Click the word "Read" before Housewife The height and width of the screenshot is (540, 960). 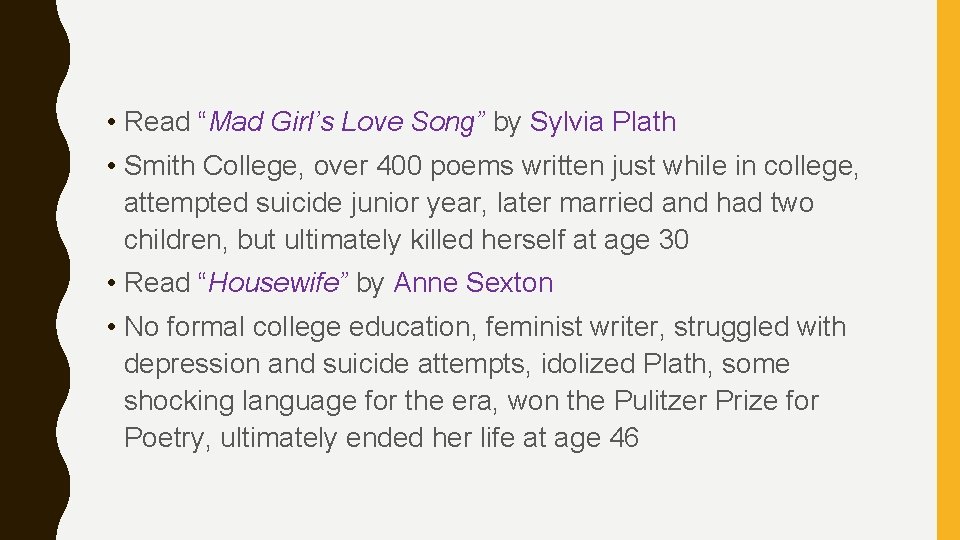(x=157, y=282)
